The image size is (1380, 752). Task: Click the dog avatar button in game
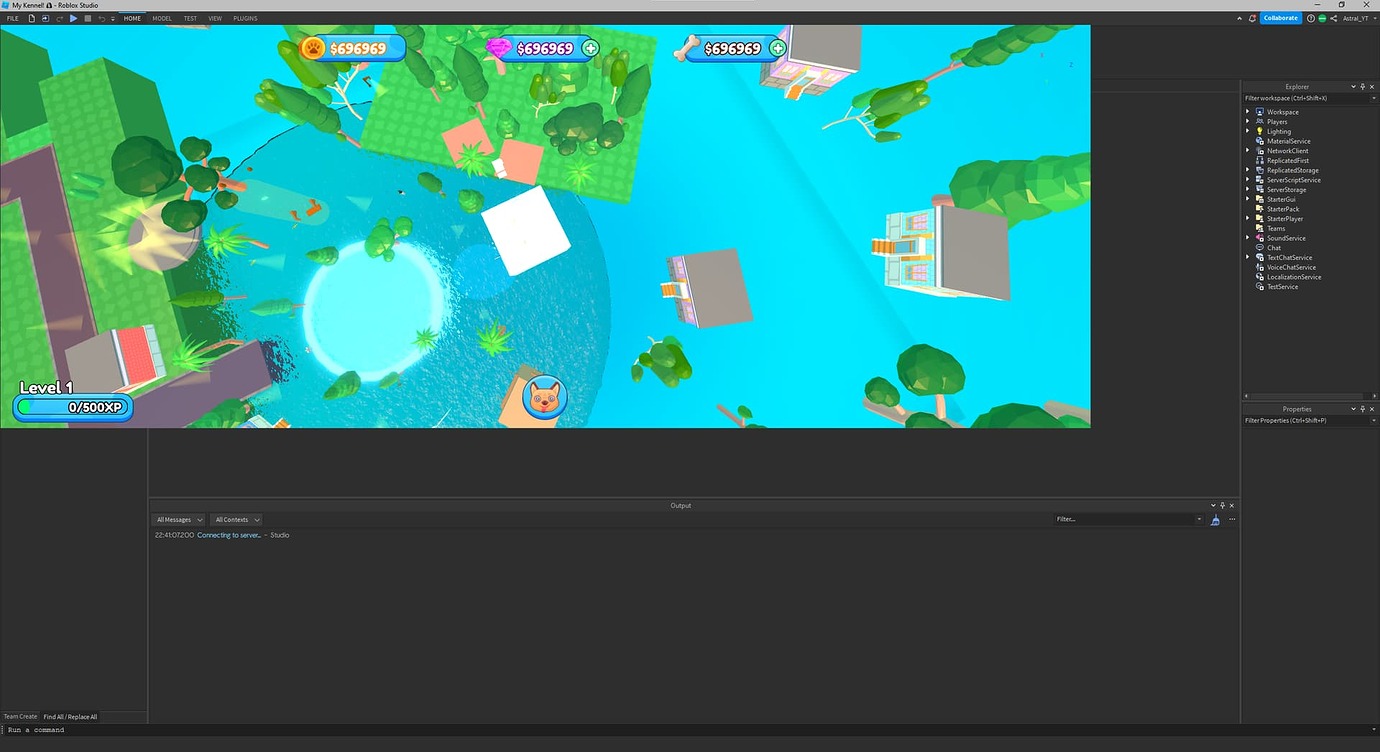545,398
